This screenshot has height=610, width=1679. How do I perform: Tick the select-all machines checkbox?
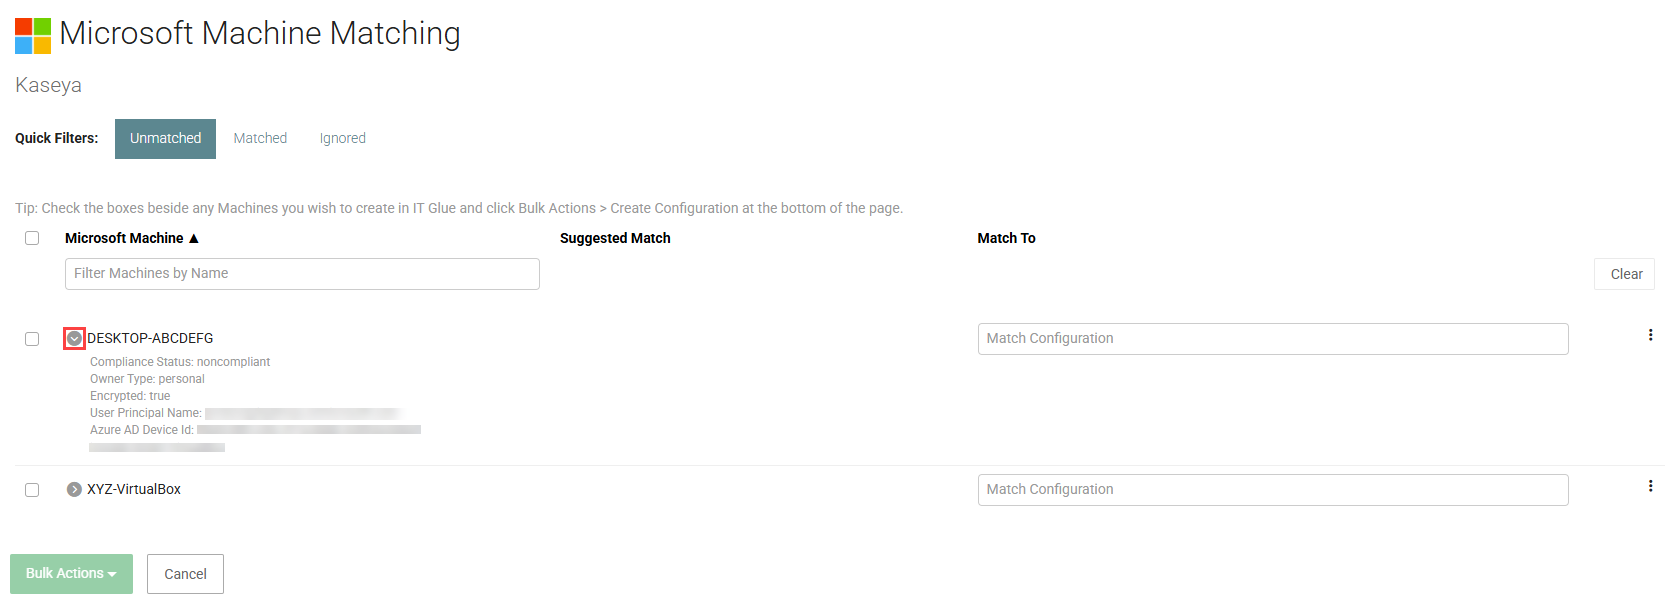point(32,238)
